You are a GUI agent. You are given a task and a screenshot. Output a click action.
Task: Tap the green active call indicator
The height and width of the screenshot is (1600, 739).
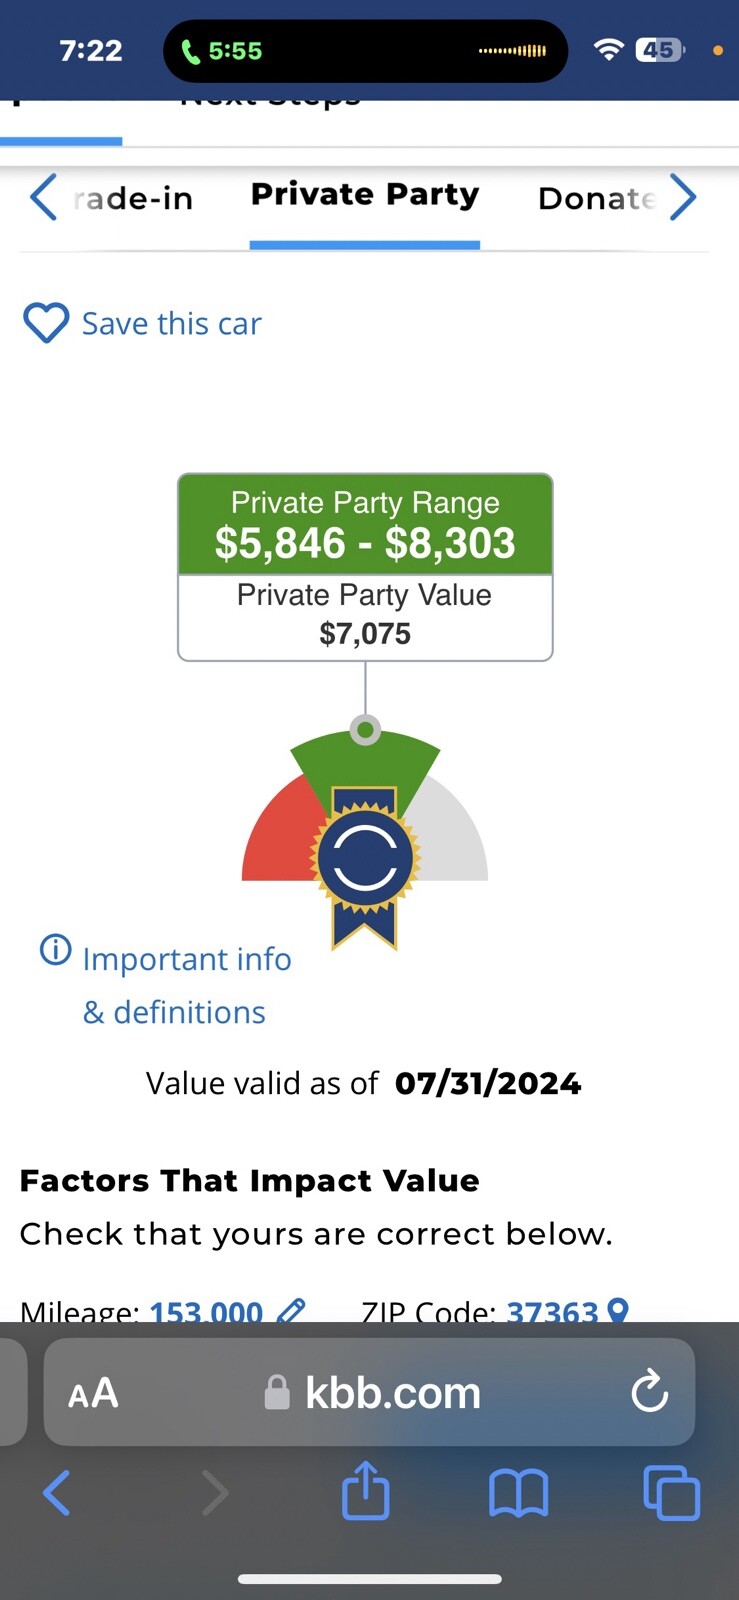[x=222, y=51]
